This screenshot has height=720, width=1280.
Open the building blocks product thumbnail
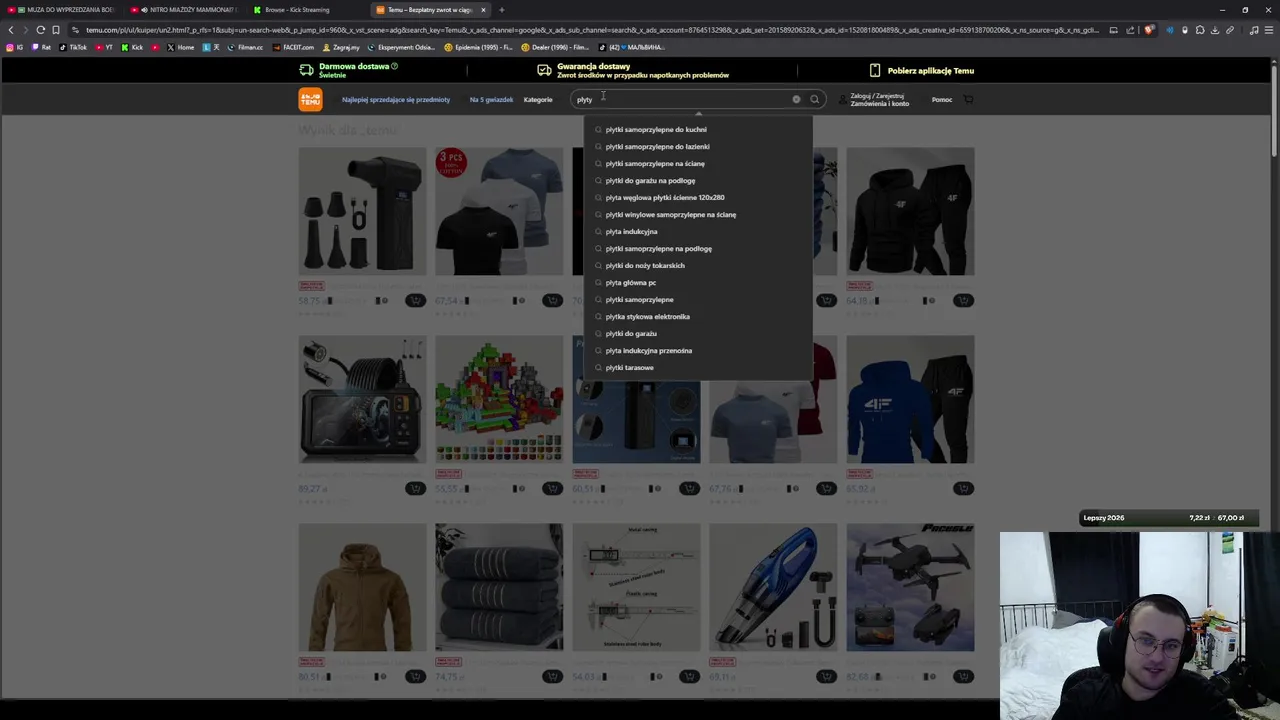click(499, 399)
